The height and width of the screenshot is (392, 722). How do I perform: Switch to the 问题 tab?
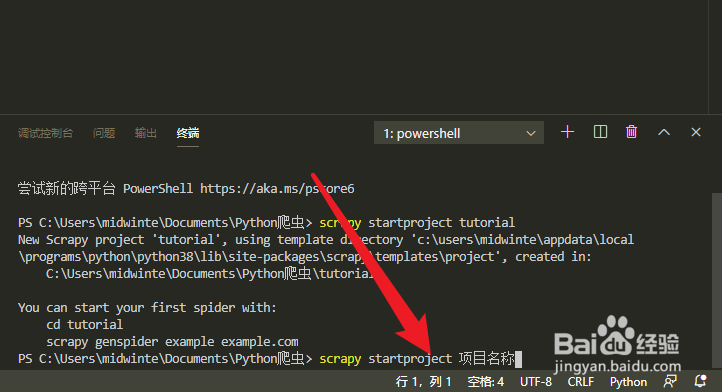click(104, 133)
